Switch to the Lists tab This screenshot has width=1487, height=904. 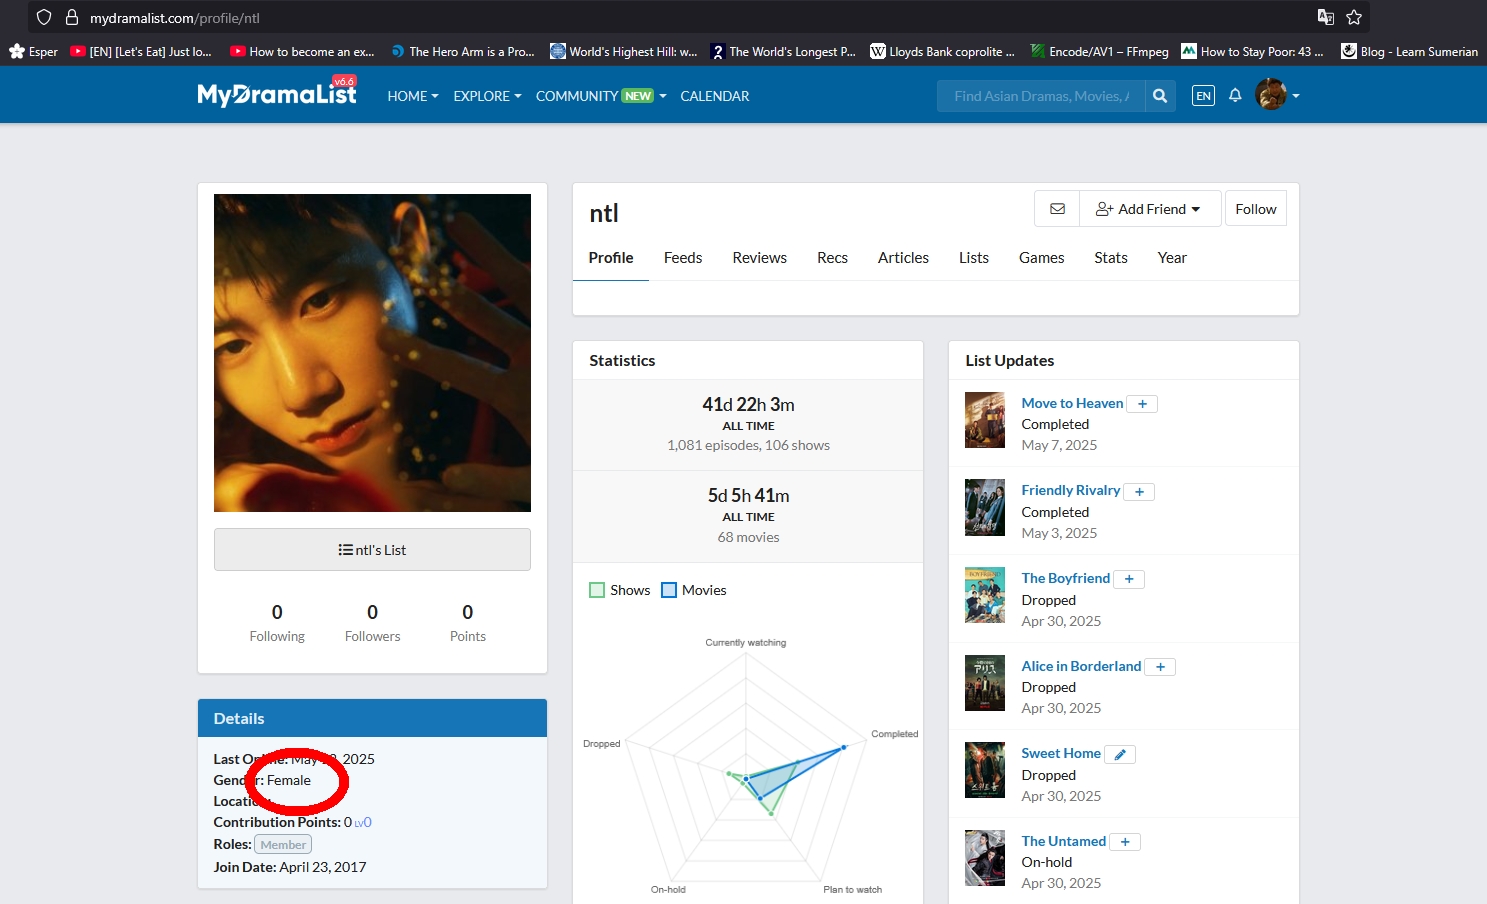click(x=974, y=258)
